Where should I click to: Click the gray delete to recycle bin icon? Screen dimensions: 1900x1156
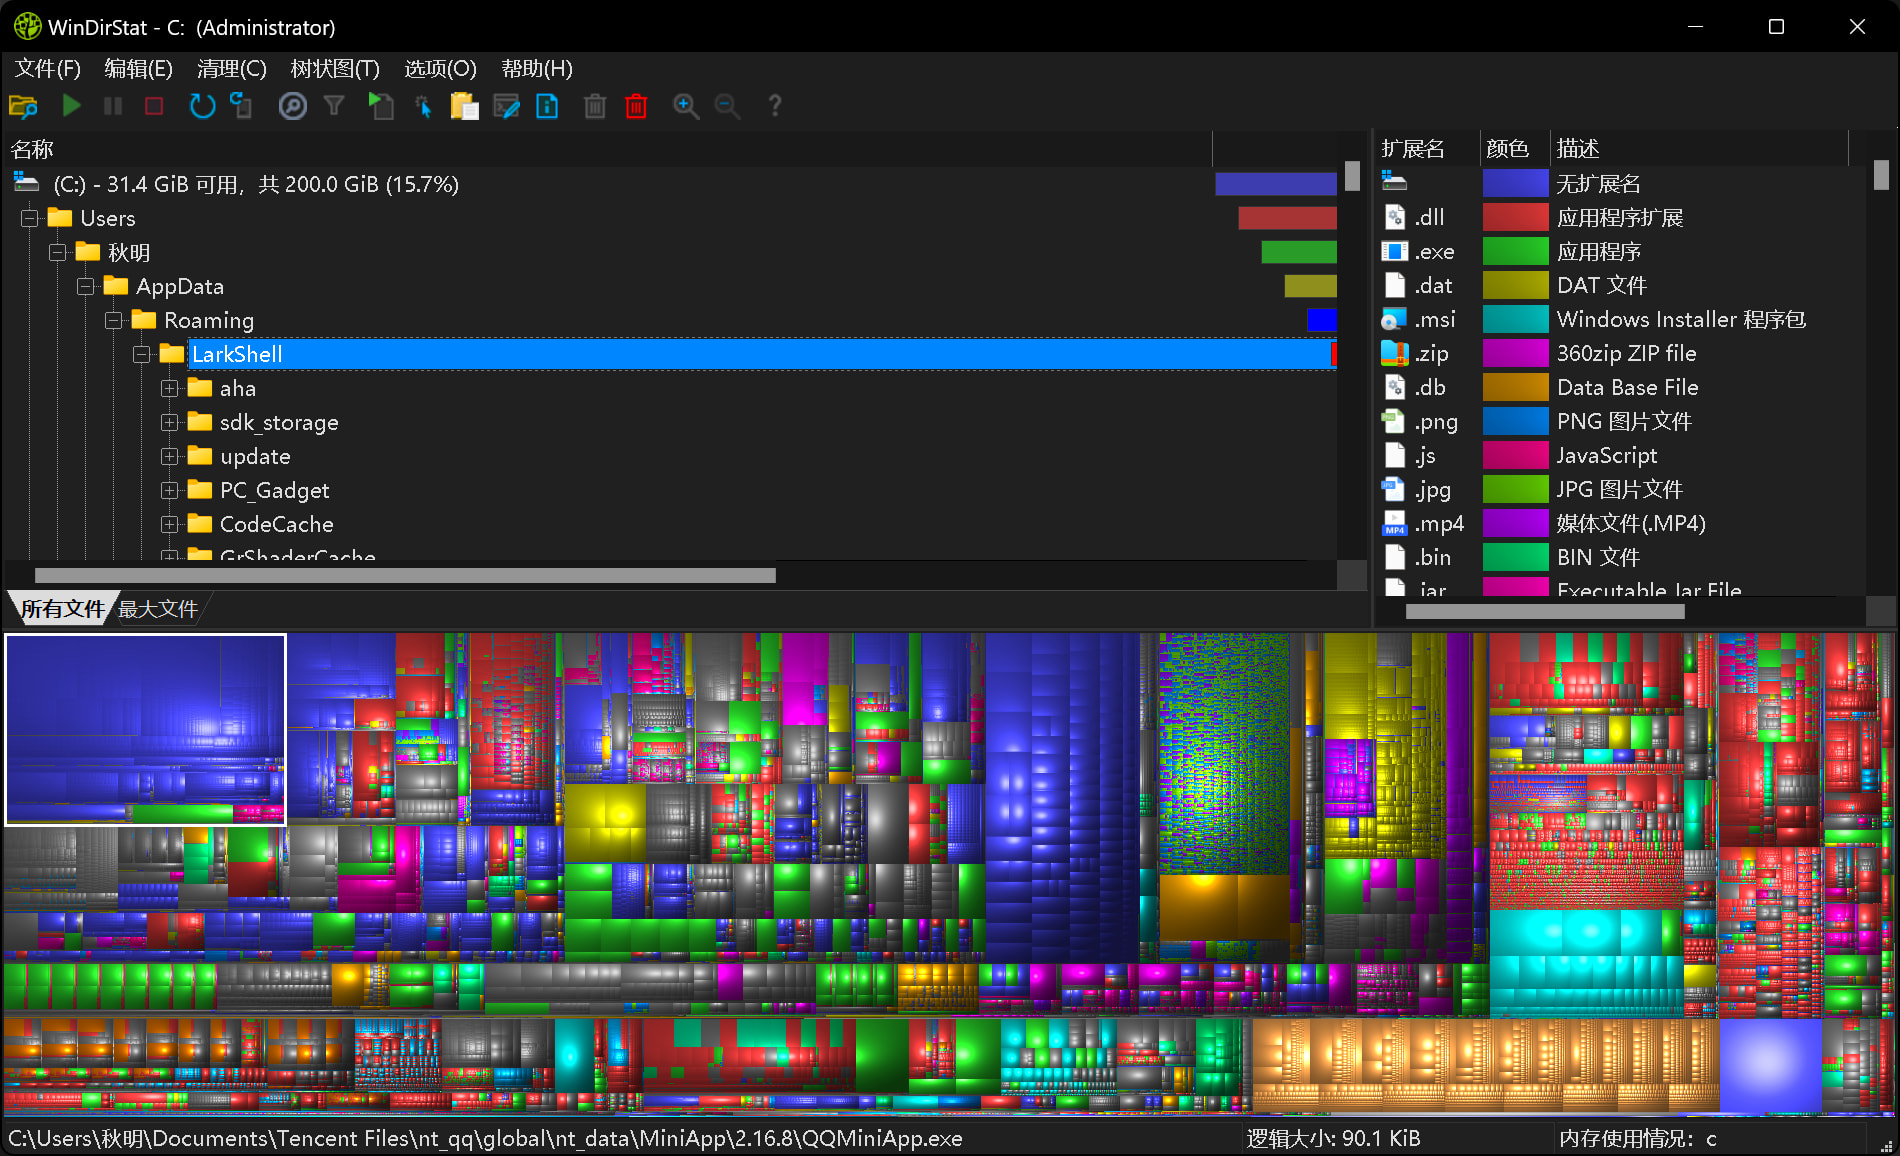[x=595, y=106]
